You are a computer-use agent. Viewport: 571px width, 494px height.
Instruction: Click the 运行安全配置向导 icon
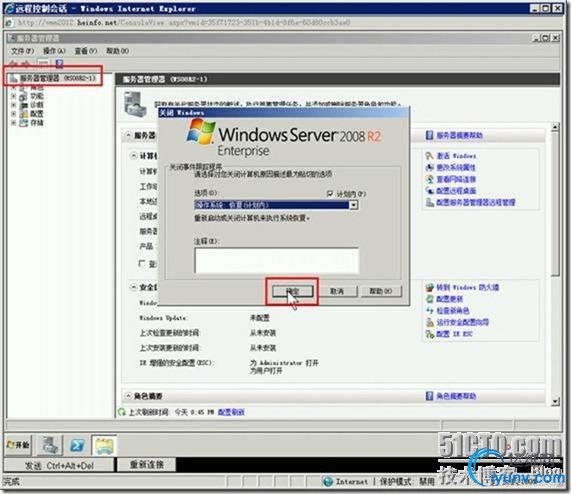pyautogui.click(x=430, y=322)
